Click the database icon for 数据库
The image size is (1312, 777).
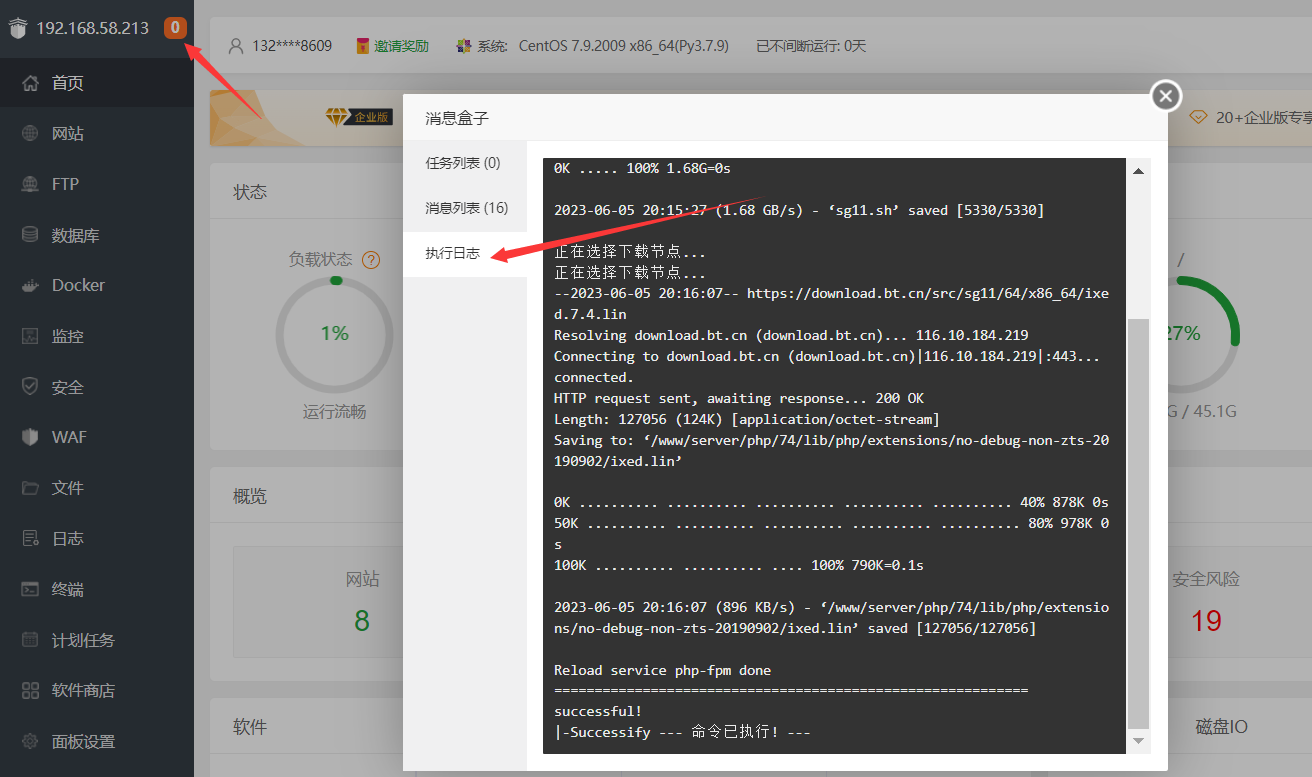click(31, 235)
